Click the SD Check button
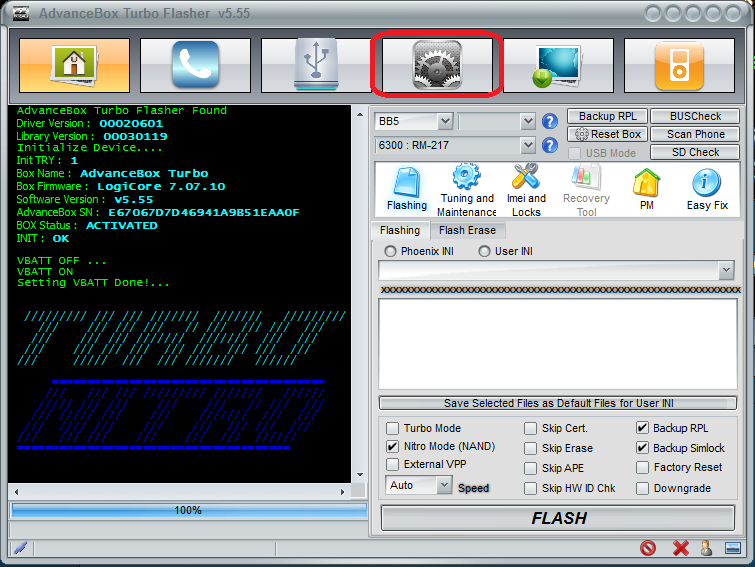Image resolution: width=755 pixels, height=567 pixels. pyautogui.click(x=695, y=152)
